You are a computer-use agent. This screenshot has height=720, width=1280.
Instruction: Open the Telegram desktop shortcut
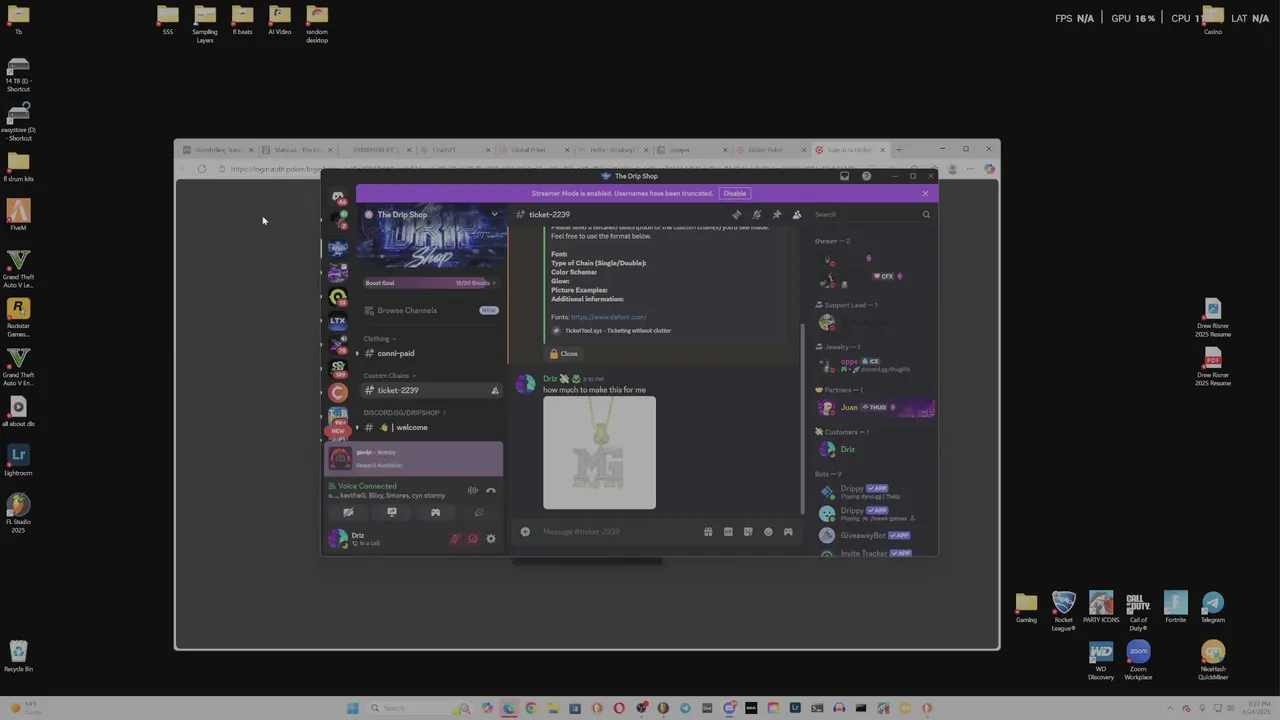[1213, 608]
